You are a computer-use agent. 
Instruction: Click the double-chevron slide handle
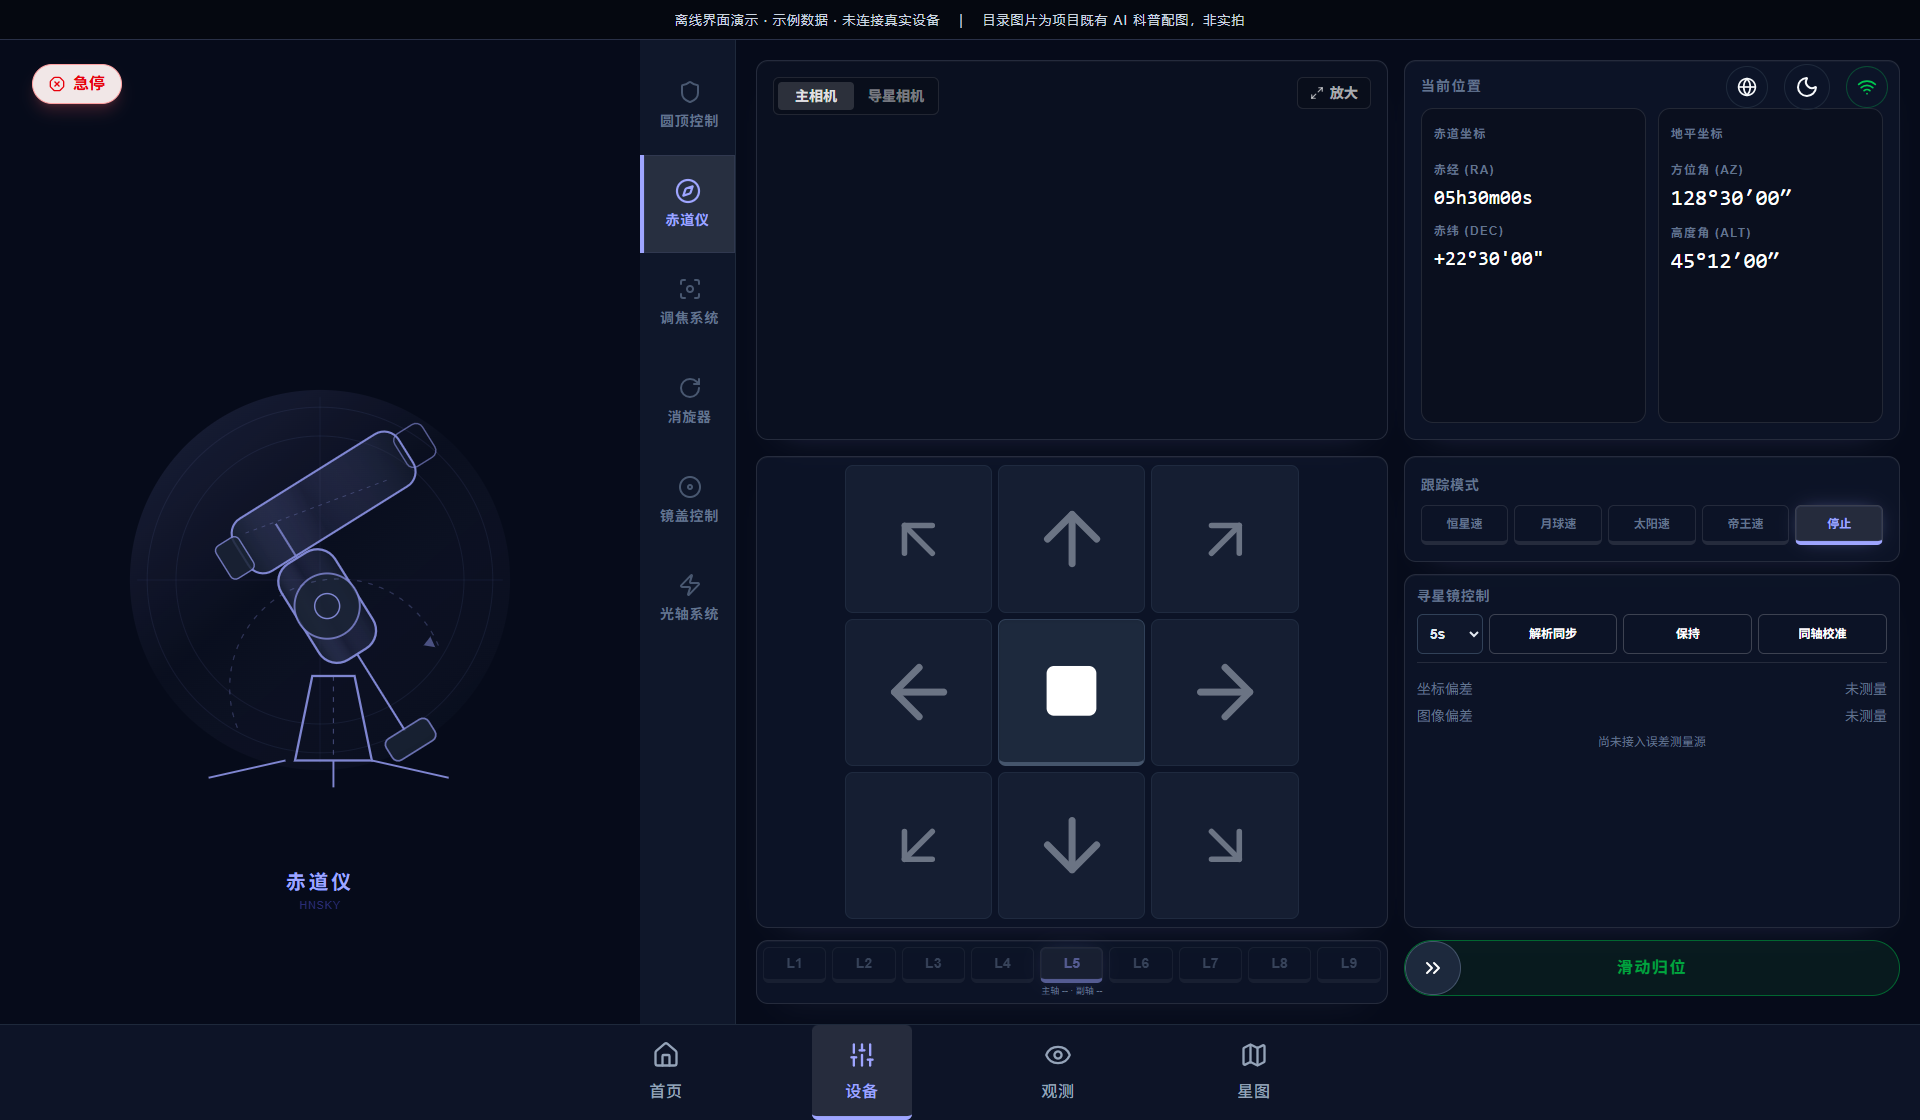(1433, 968)
